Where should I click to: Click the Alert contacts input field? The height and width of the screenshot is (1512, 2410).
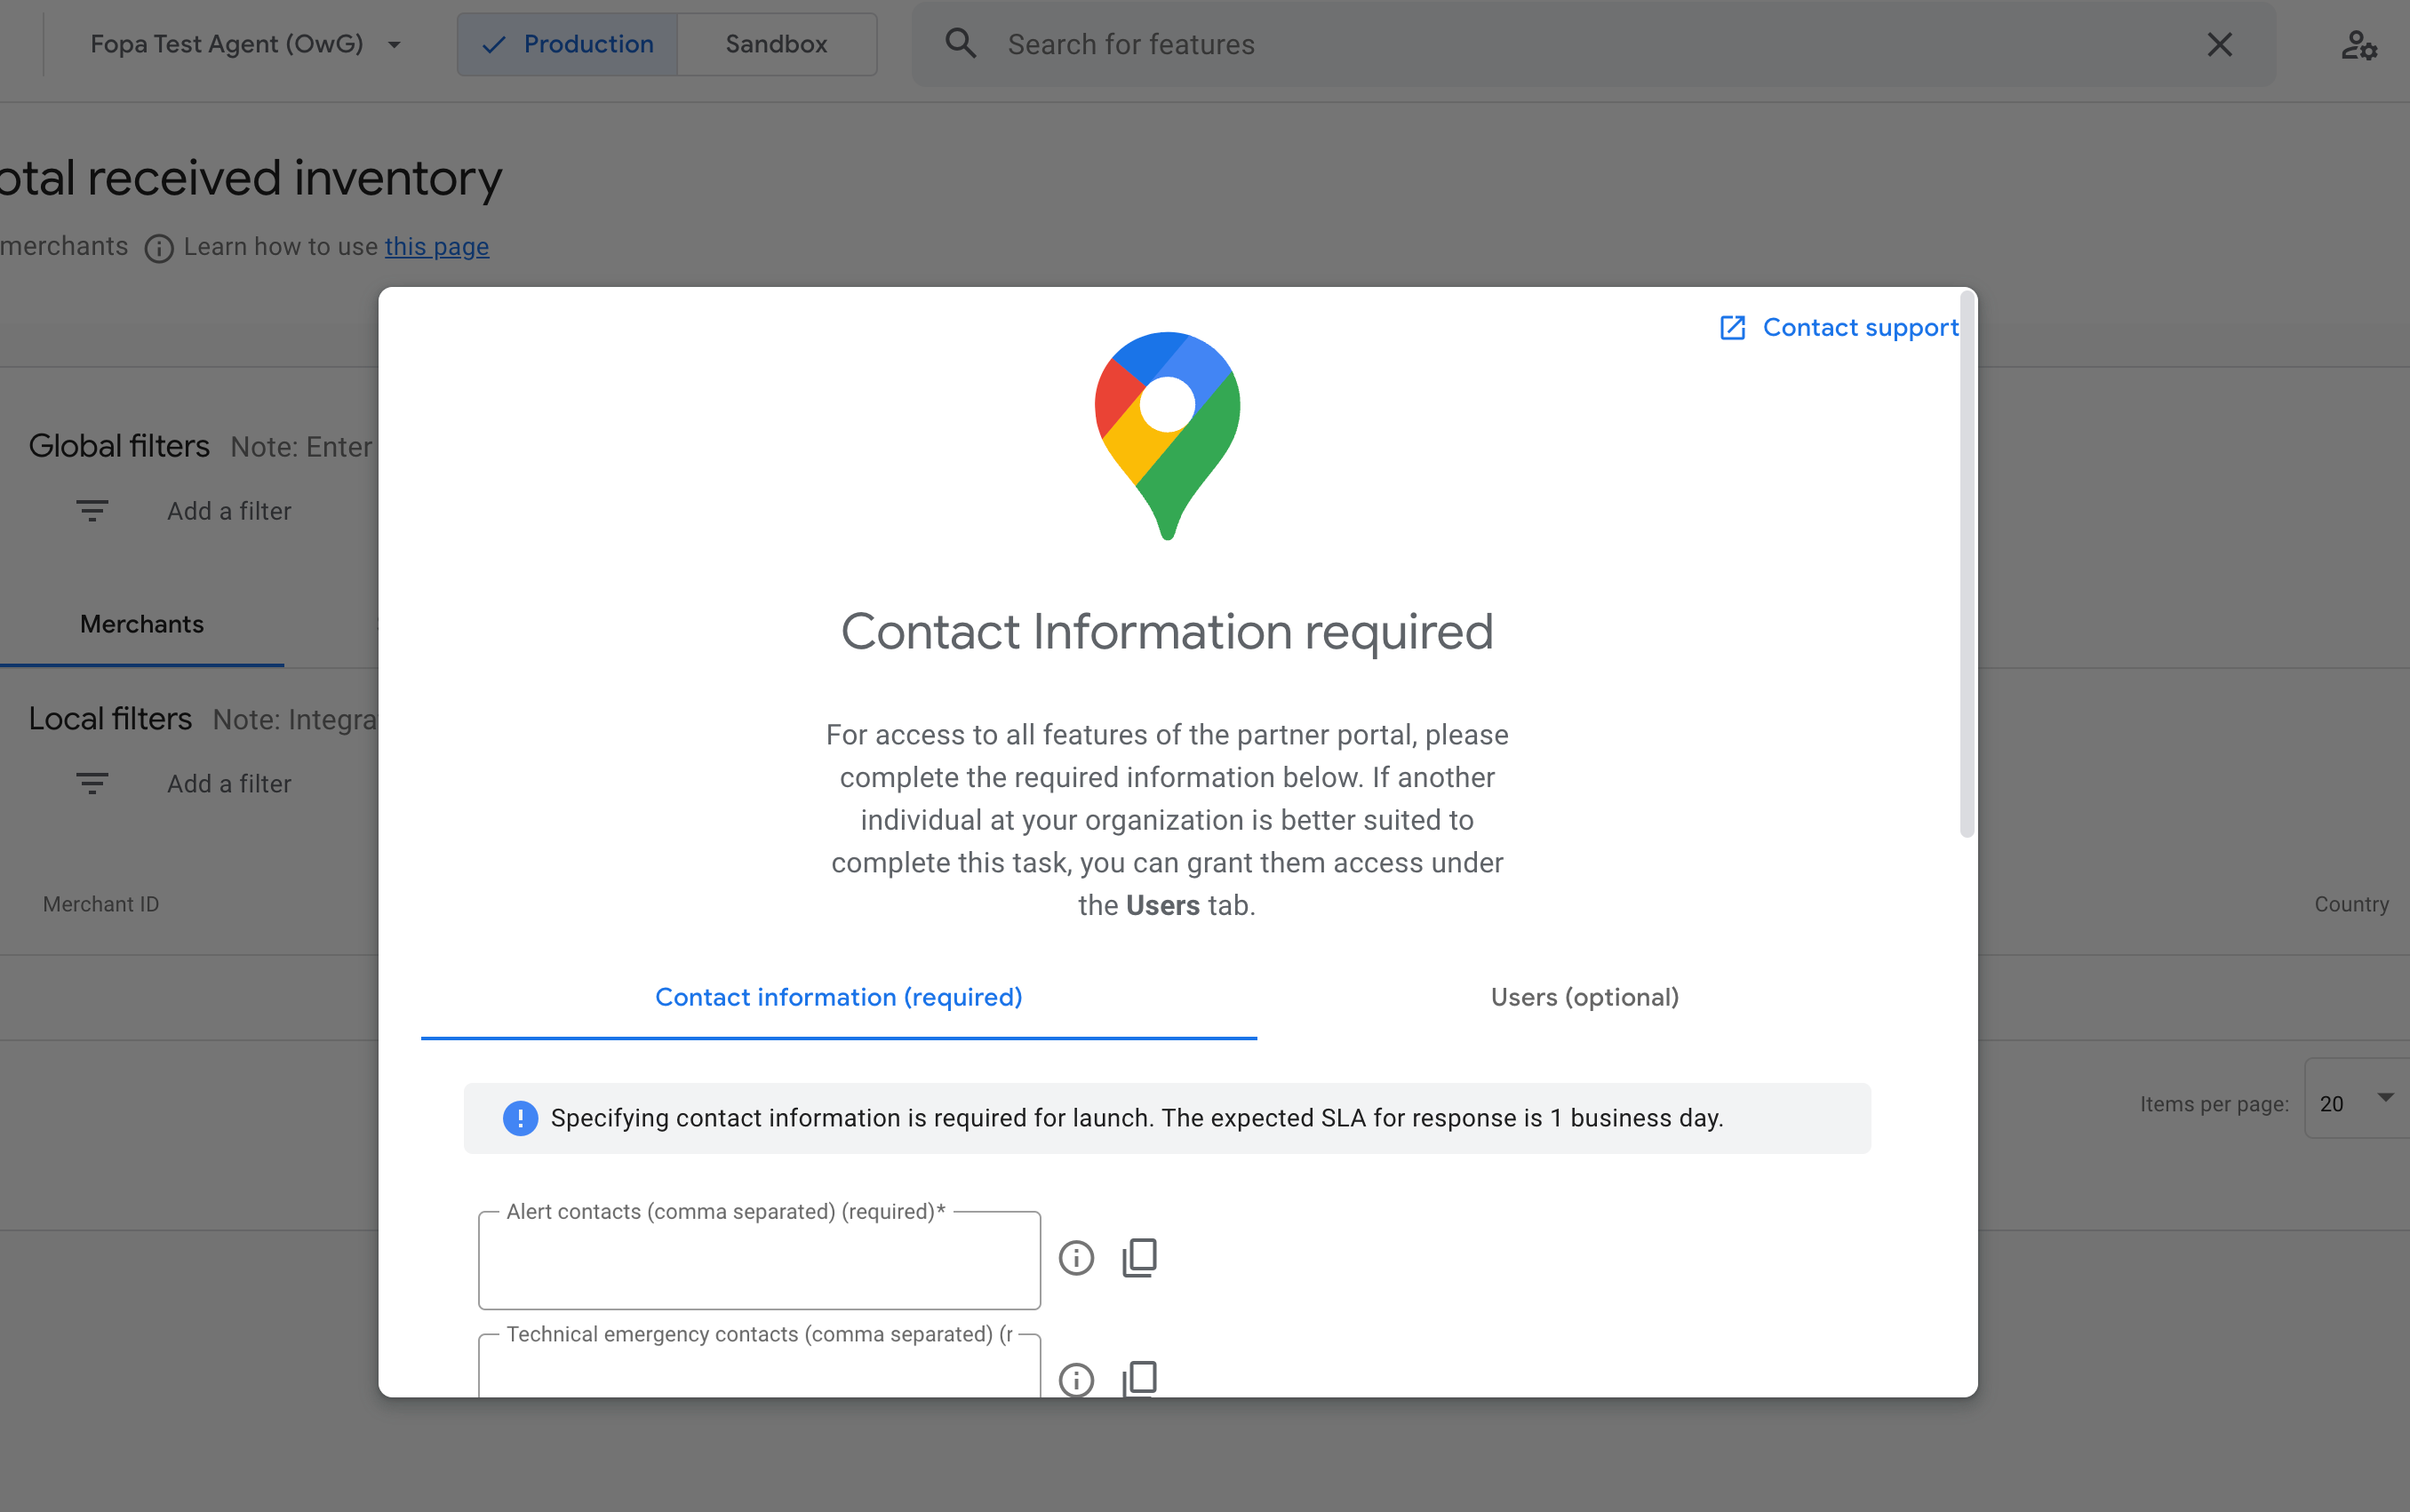[x=760, y=1260]
